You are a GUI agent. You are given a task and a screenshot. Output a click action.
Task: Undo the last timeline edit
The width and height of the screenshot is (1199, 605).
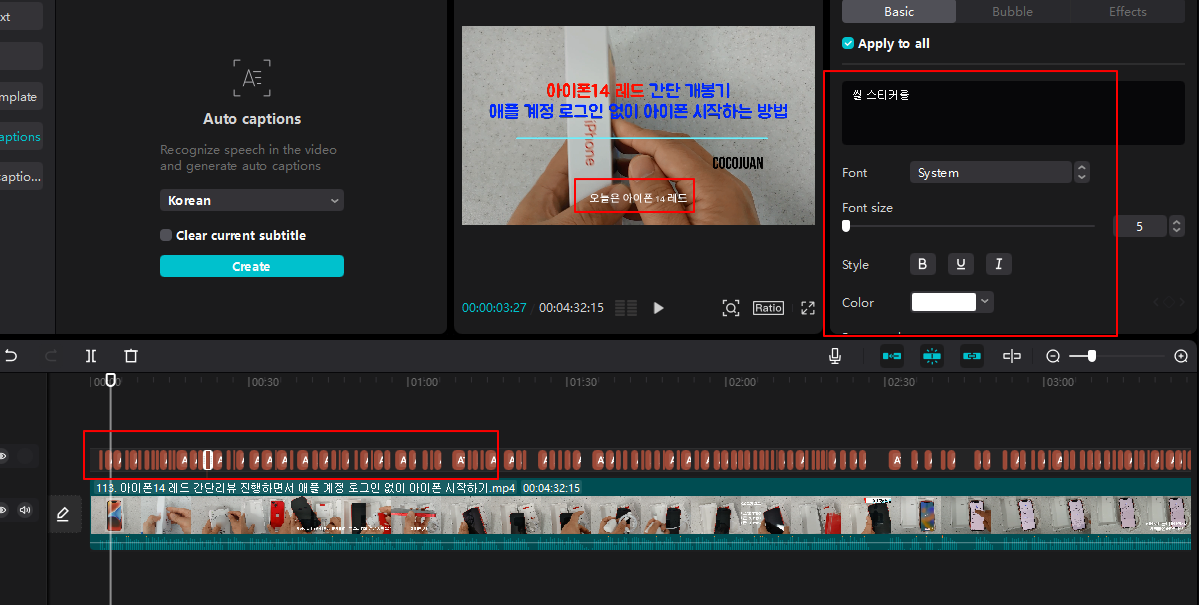(11, 356)
